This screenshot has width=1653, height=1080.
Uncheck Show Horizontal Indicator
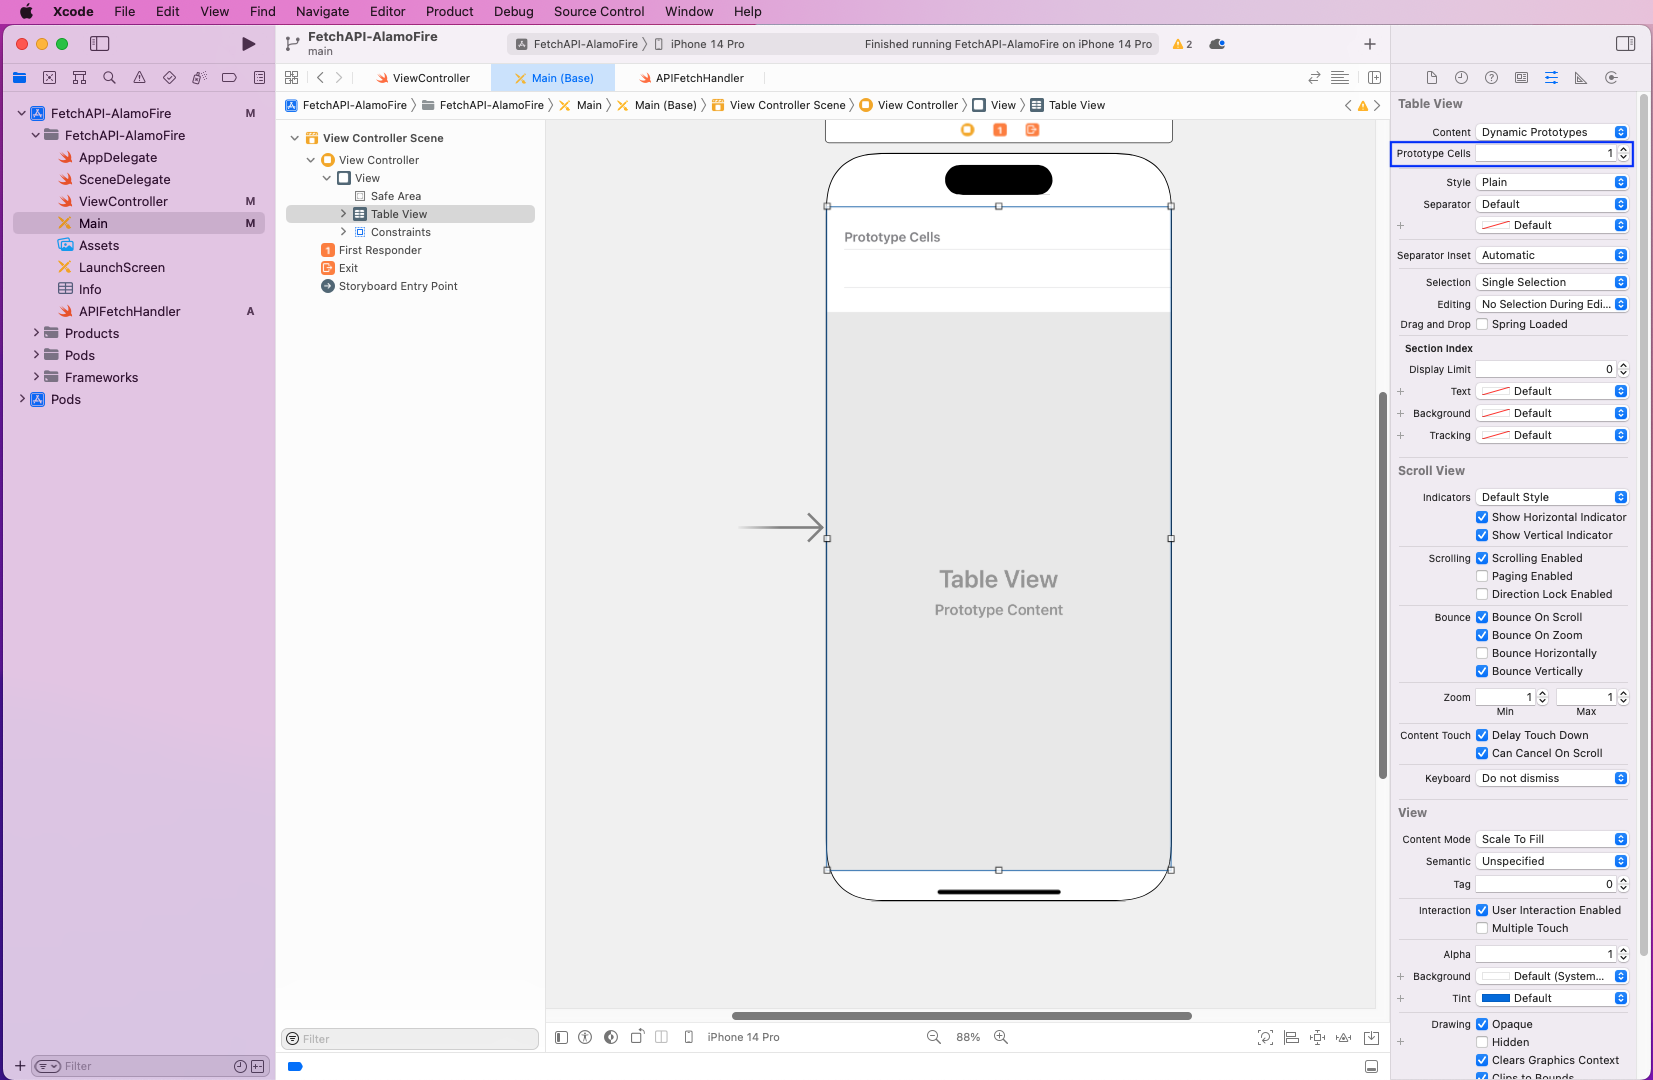pos(1482,517)
